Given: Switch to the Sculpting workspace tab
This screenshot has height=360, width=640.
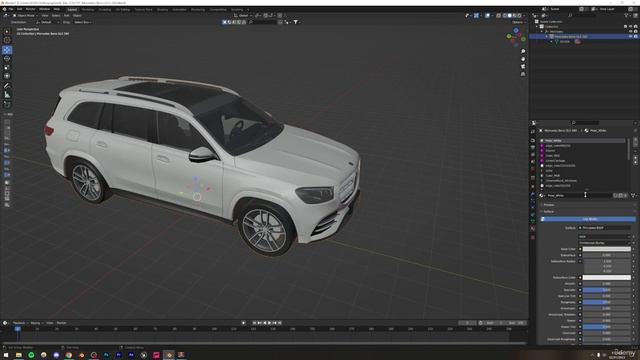Looking at the screenshot, I should pyautogui.click(x=105, y=9).
